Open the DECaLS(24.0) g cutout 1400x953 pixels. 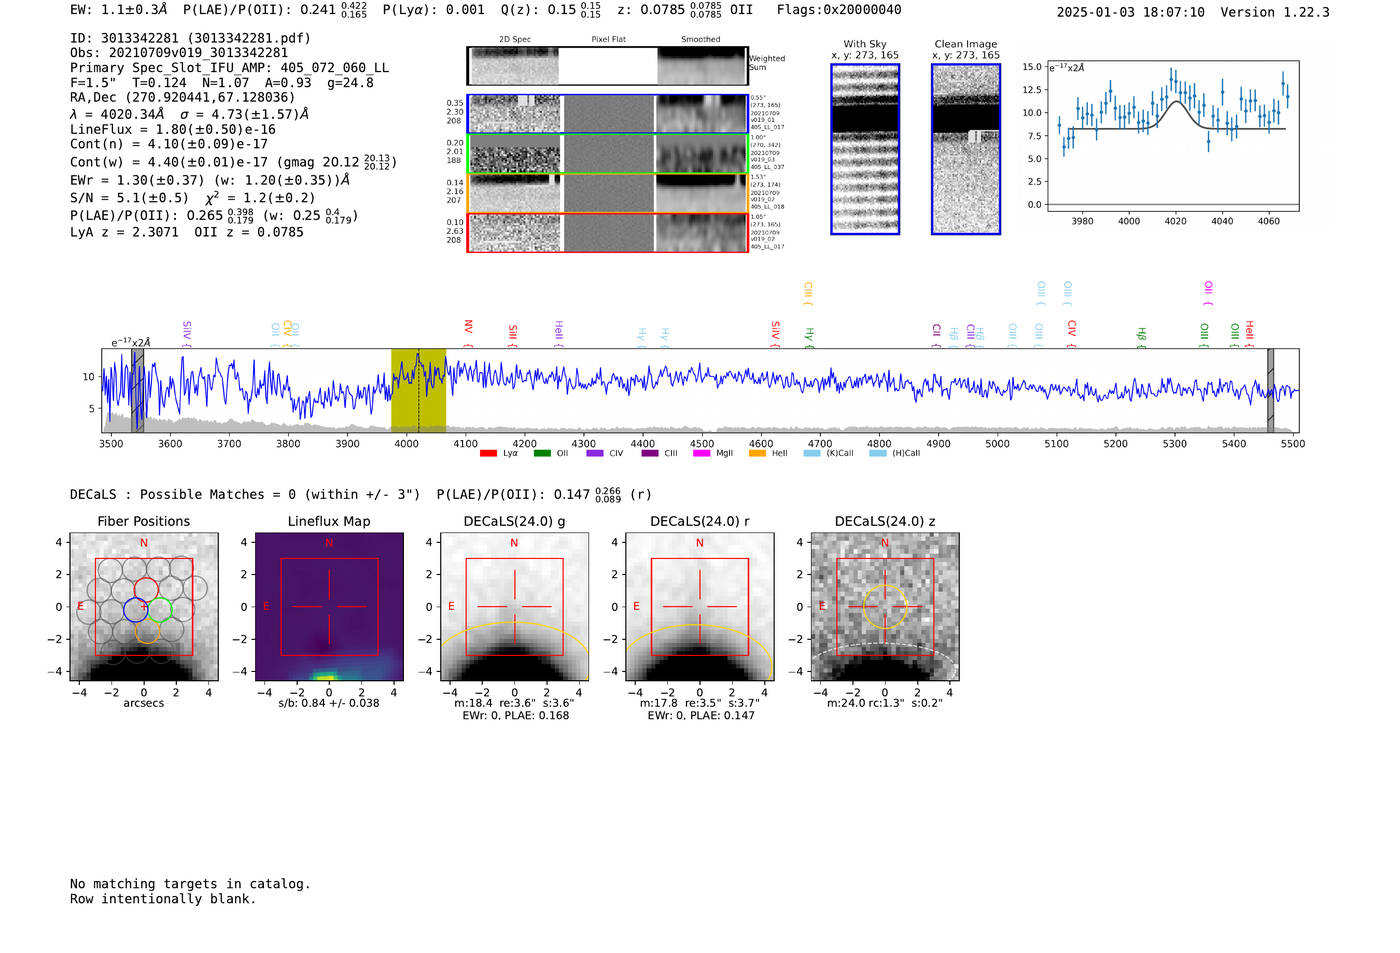point(514,607)
